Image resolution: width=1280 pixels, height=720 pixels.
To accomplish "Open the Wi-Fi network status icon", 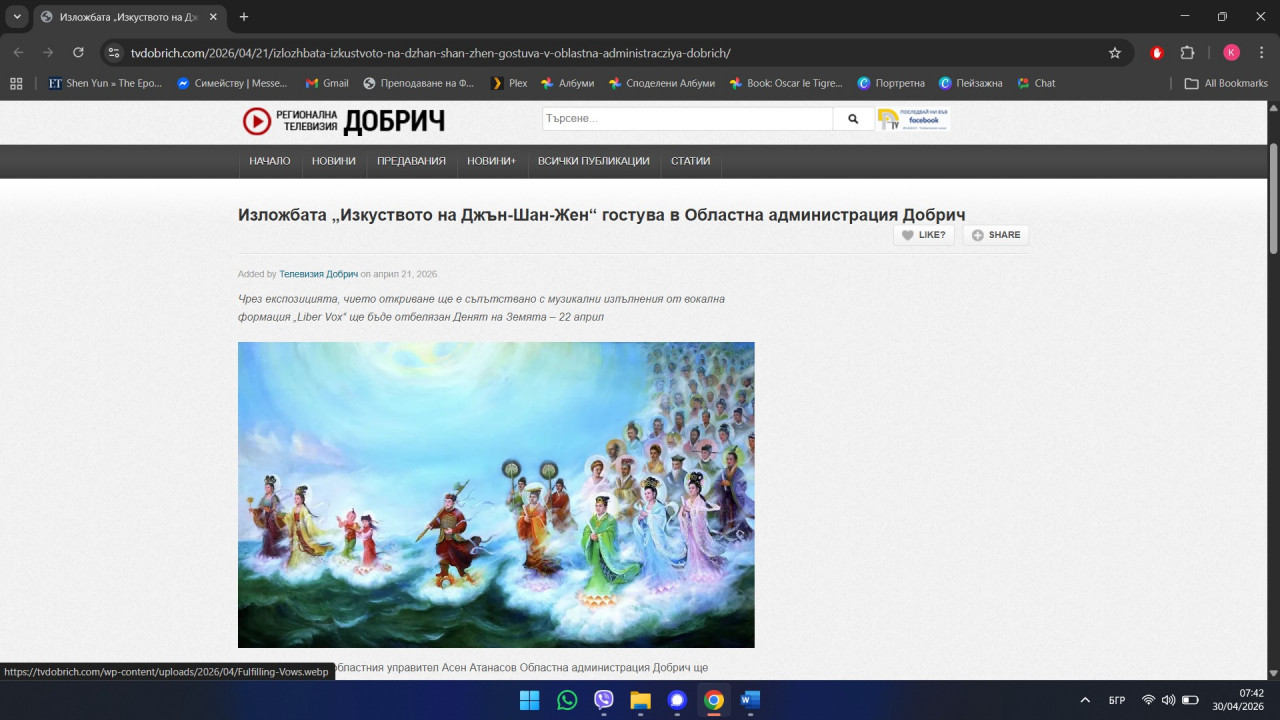I will click(1148, 700).
